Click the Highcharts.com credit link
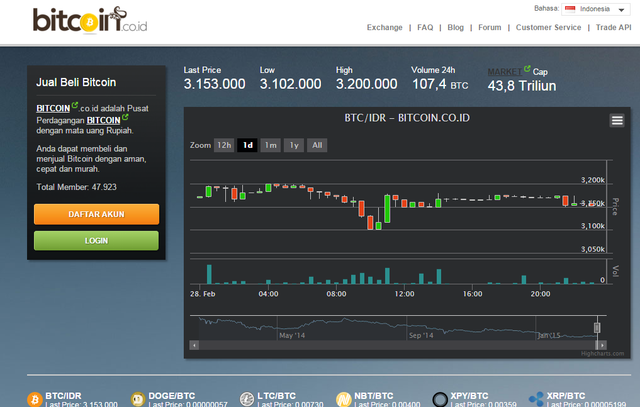The width and height of the screenshot is (640, 407). [x=602, y=354]
